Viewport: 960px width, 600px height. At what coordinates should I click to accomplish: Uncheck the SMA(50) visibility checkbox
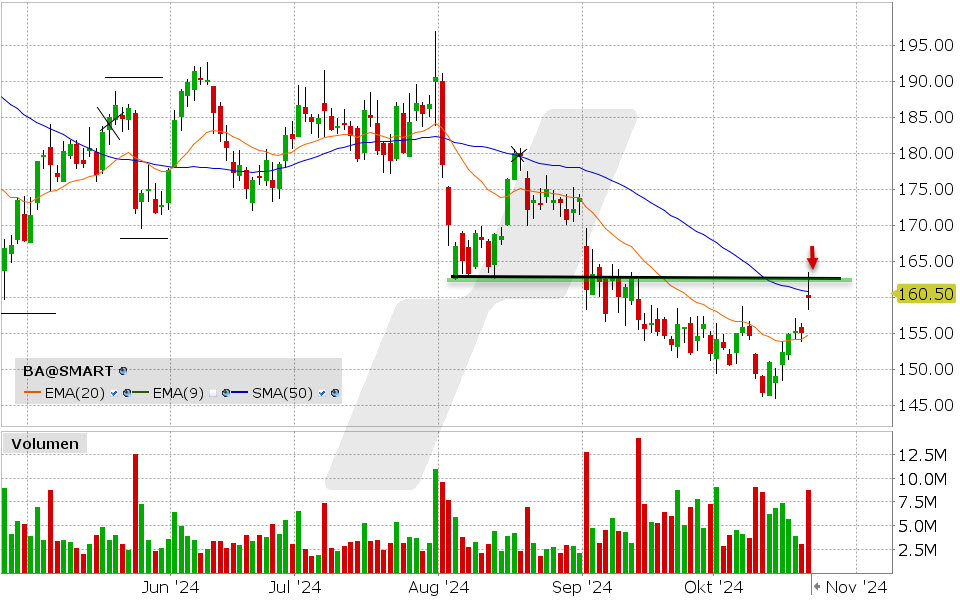click(x=321, y=393)
